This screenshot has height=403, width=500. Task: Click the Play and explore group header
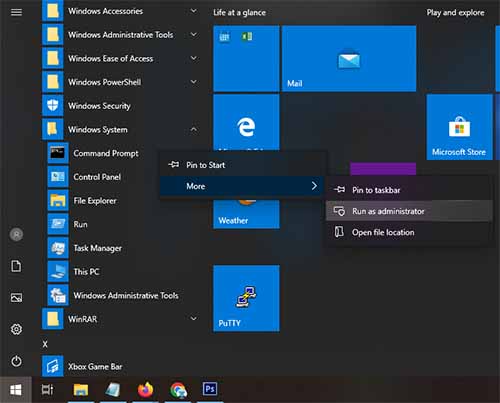point(455,13)
